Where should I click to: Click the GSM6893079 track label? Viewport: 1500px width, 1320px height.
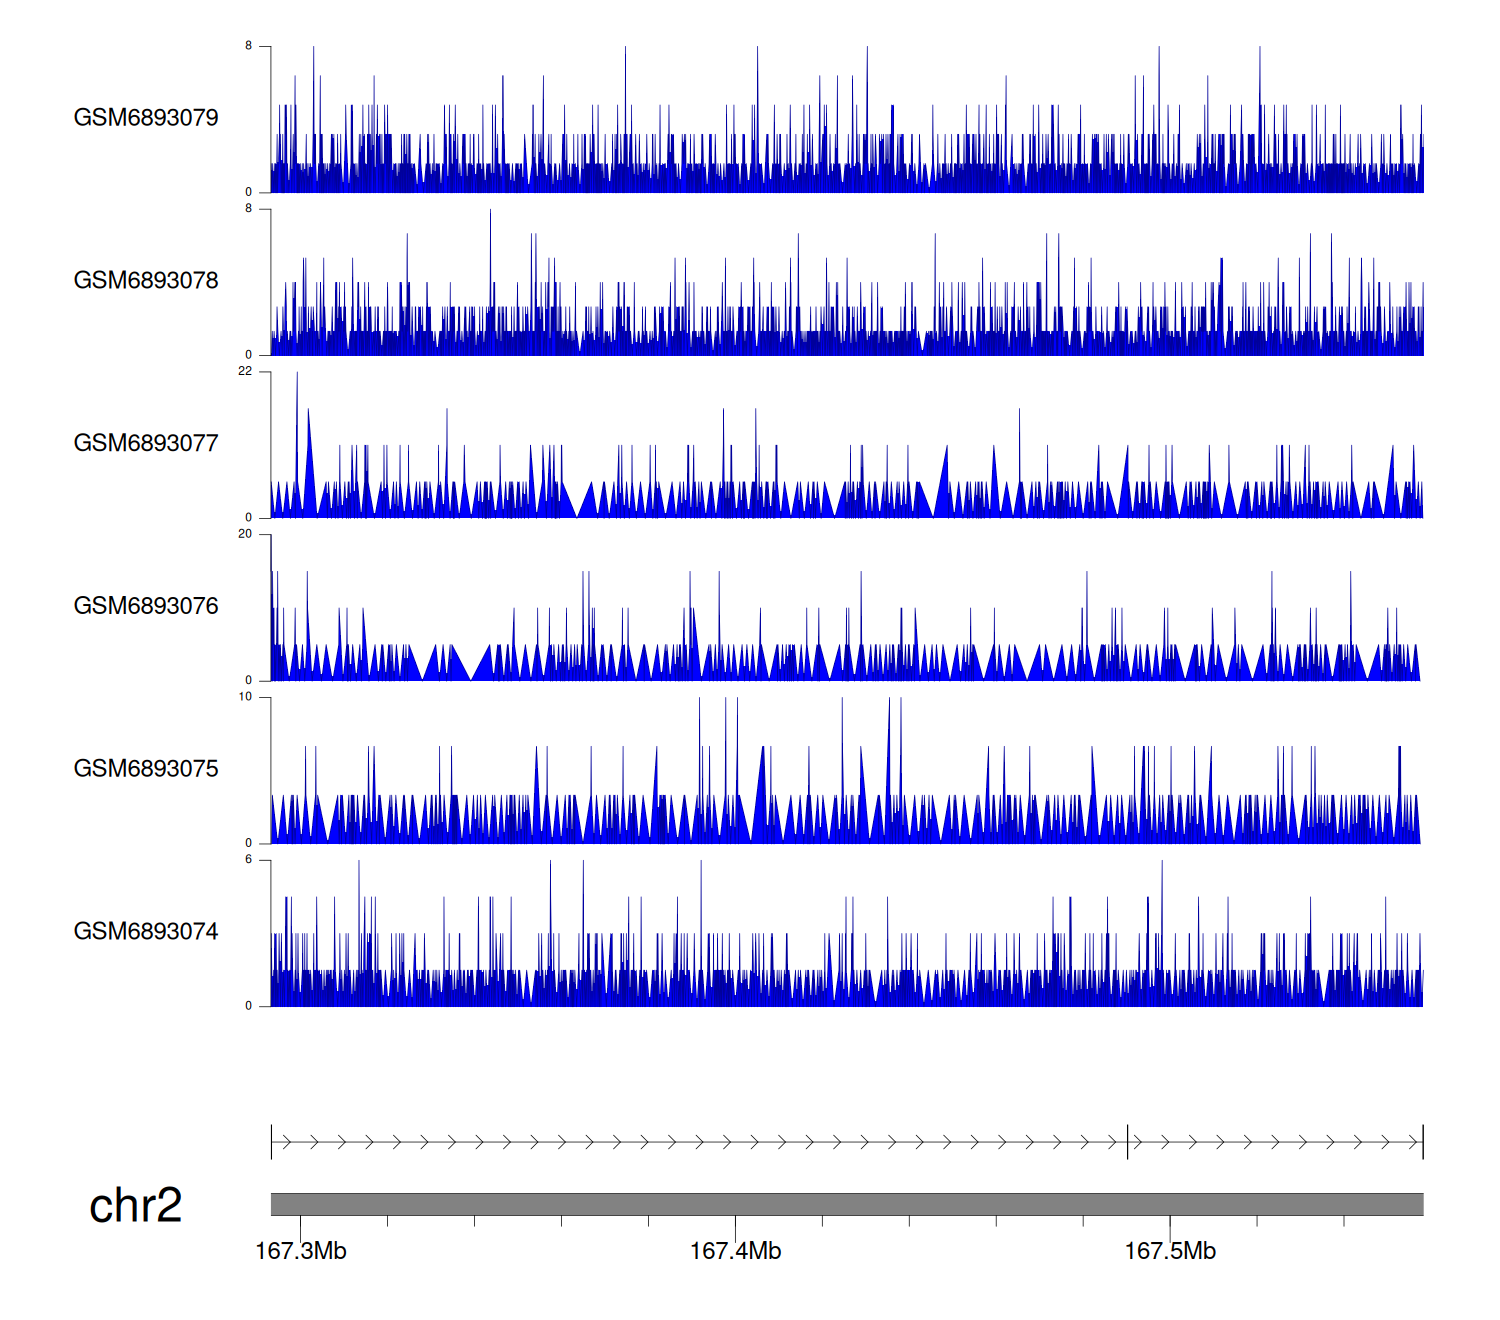146,118
